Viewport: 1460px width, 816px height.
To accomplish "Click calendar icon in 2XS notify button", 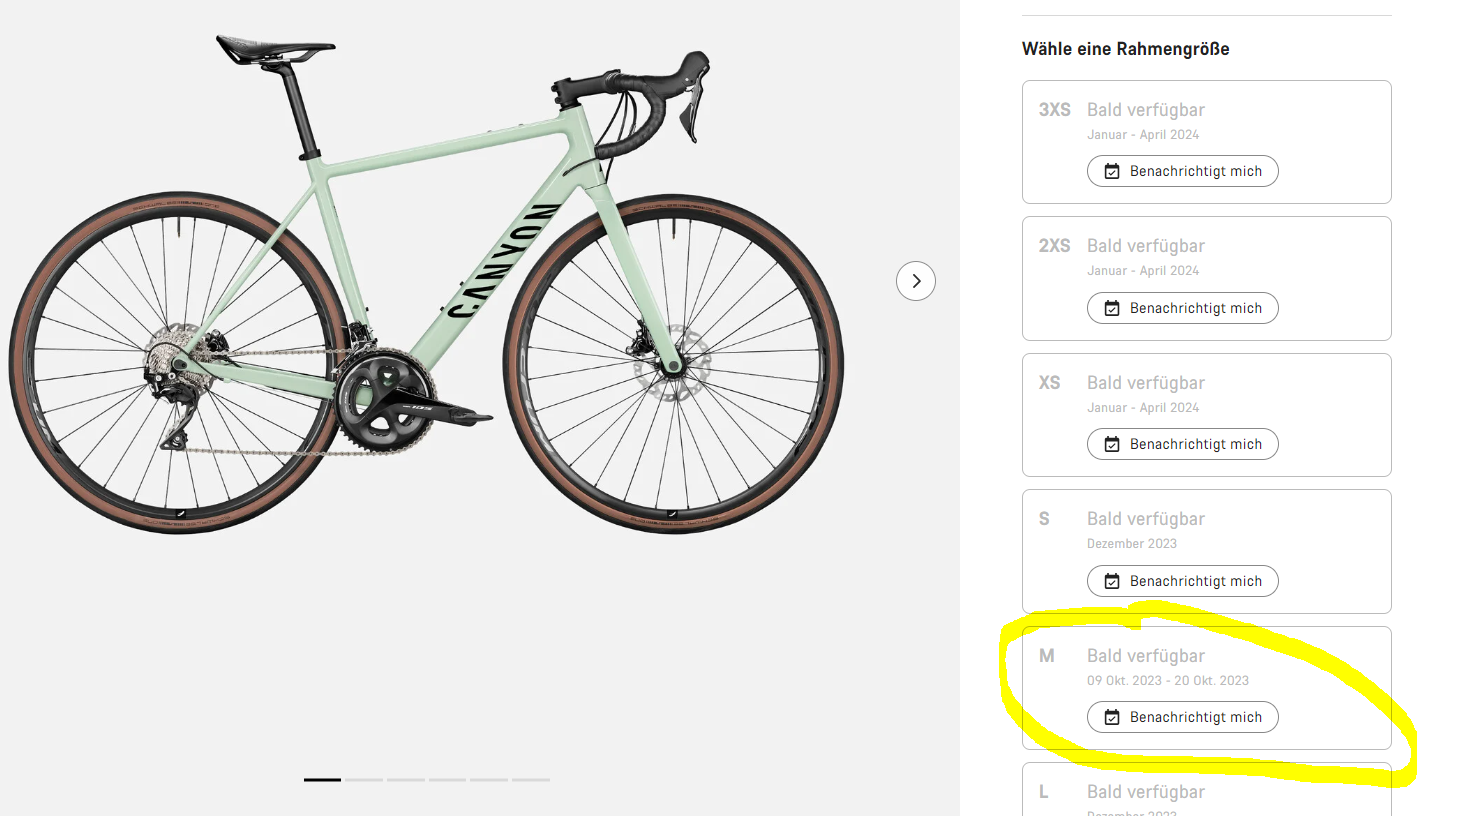I will [x=1112, y=308].
